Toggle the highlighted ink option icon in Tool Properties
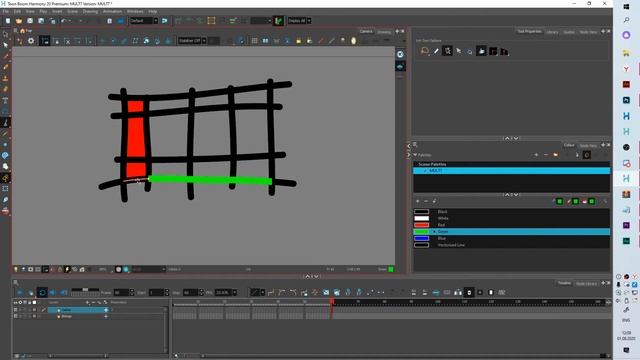The width and height of the screenshot is (640, 360). [447, 51]
